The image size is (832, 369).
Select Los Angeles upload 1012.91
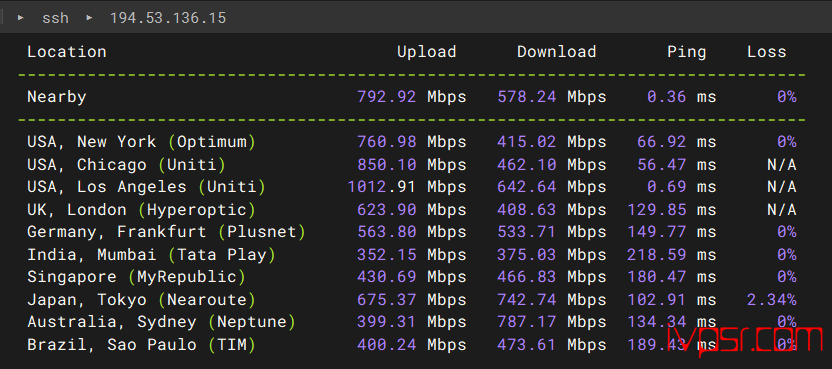(x=382, y=187)
